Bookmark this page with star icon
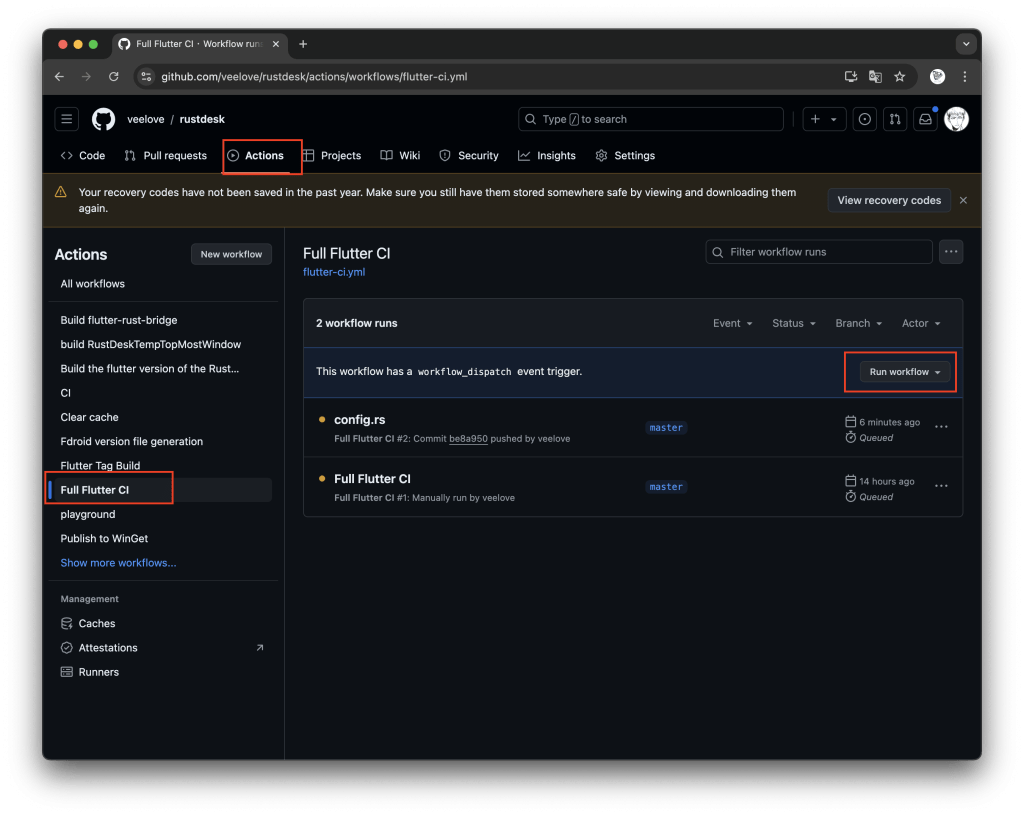The height and width of the screenshot is (816, 1024). [x=900, y=76]
